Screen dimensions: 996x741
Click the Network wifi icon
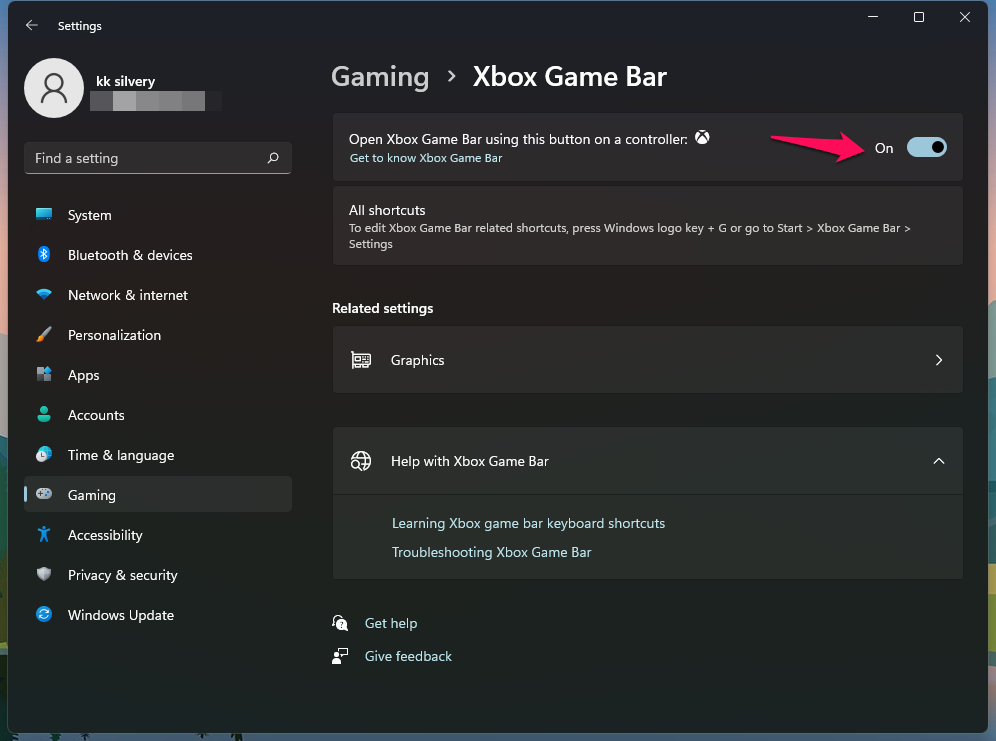[x=44, y=295]
